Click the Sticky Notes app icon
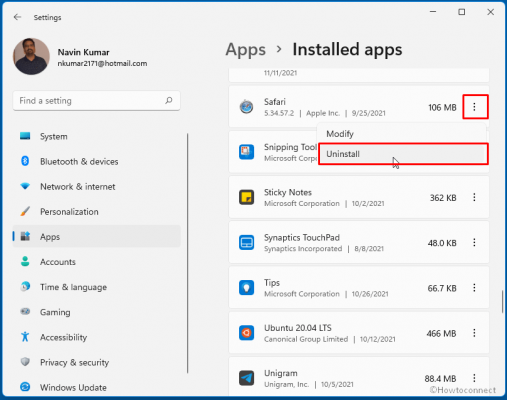 pyautogui.click(x=246, y=197)
